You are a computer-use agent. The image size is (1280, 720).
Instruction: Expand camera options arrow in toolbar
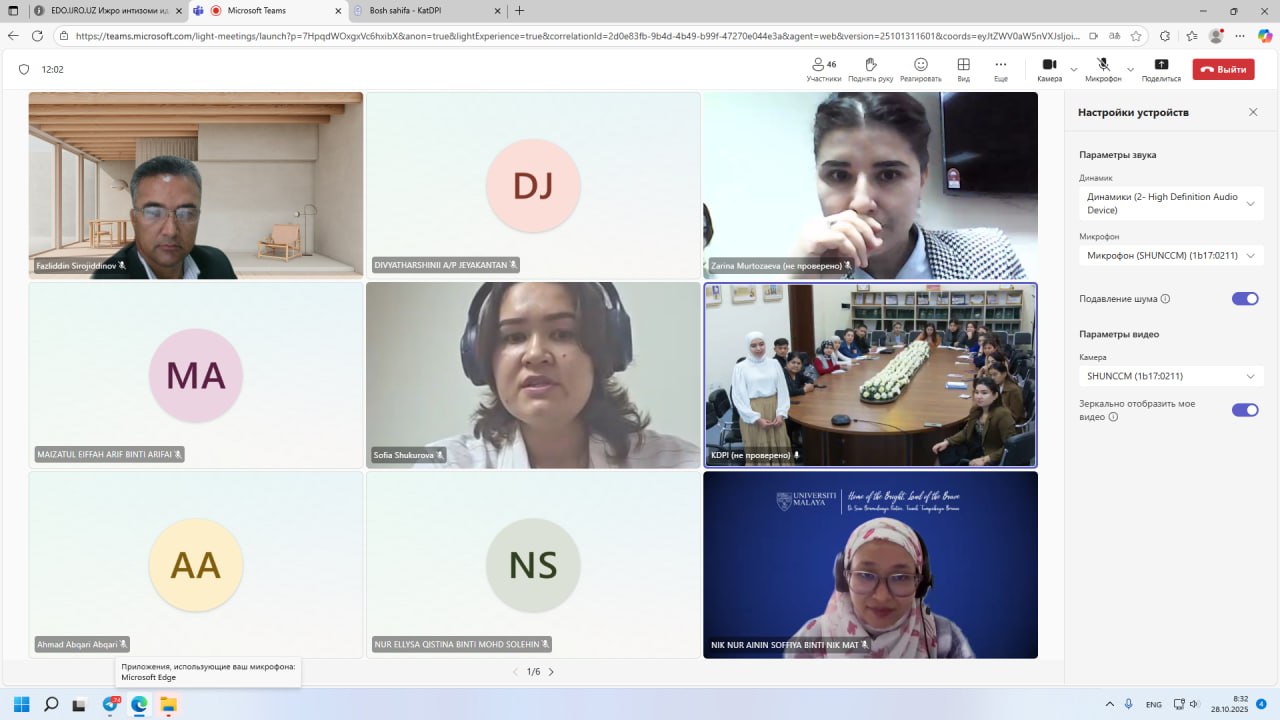pos(1074,70)
